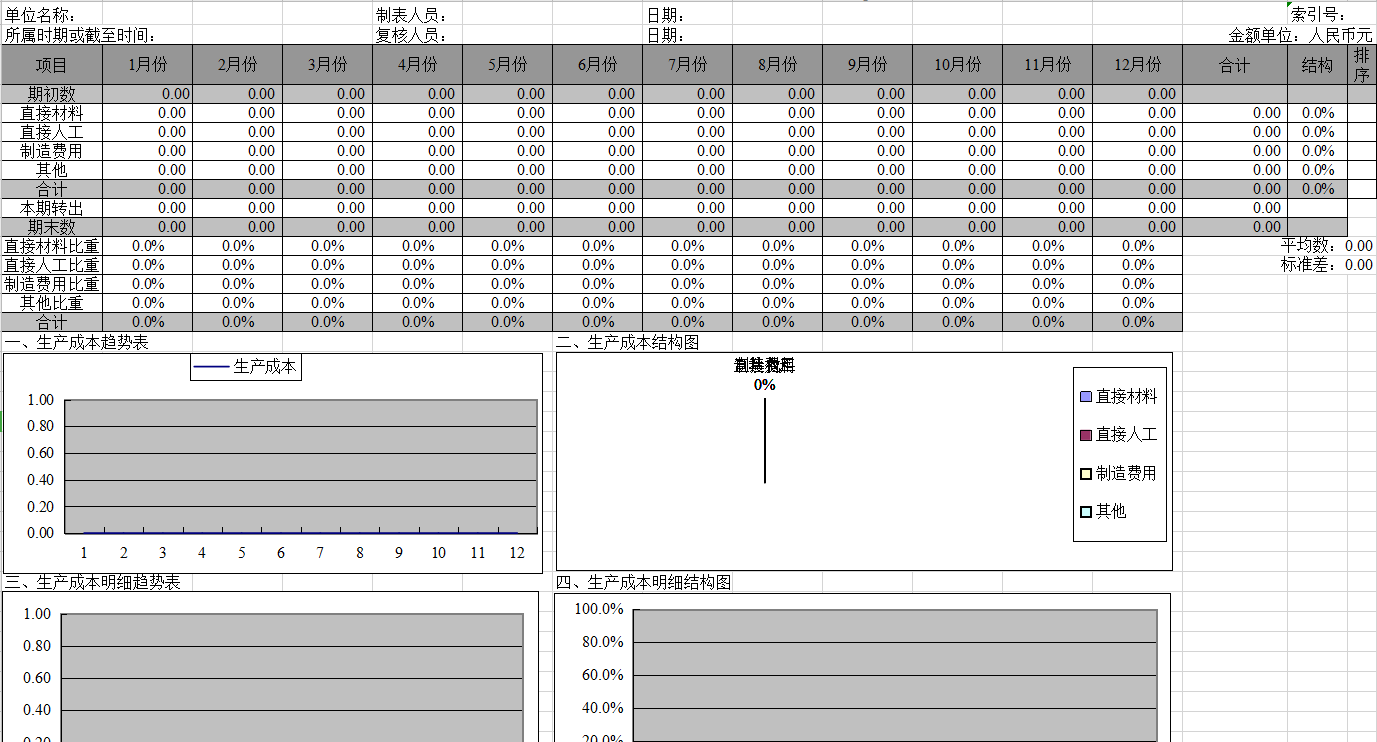The image size is (1377, 742).
Task: Click the 一、生产成本趋势表 title
Action: [x=77, y=343]
